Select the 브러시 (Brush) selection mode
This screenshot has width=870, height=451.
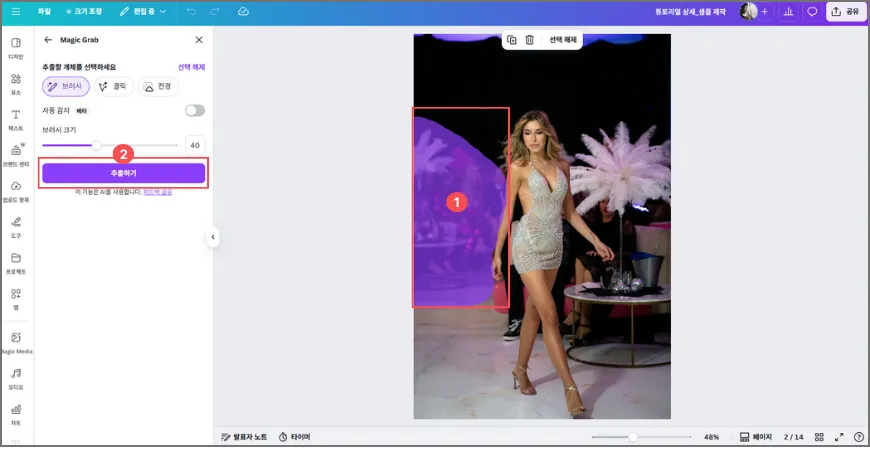pyautogui.click(x=65, y=87)
